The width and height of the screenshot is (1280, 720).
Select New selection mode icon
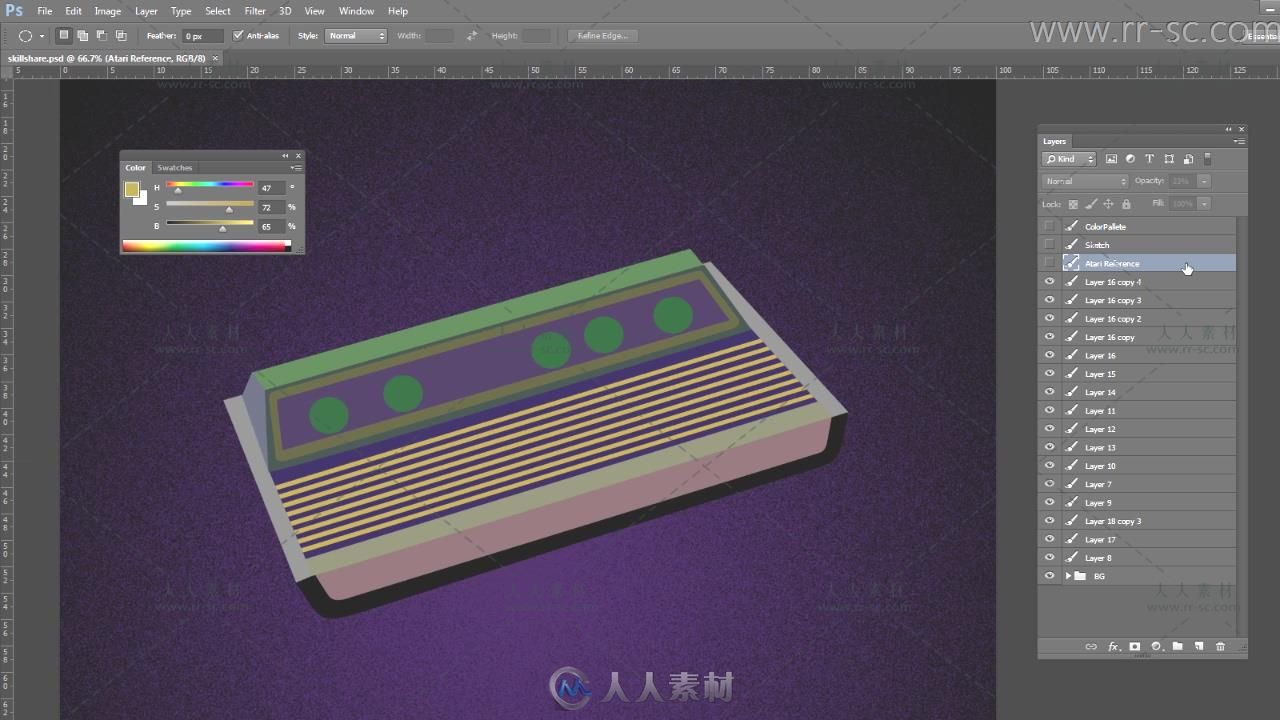coord(64,35)
